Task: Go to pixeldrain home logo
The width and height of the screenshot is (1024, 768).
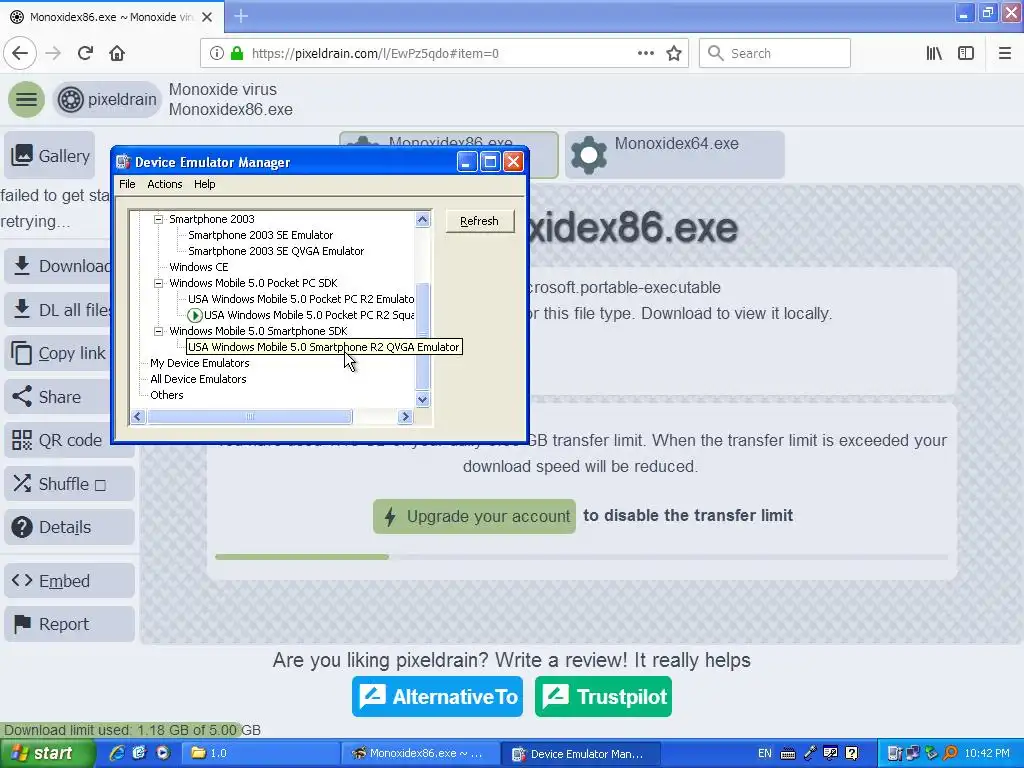Action: point(107,99)
